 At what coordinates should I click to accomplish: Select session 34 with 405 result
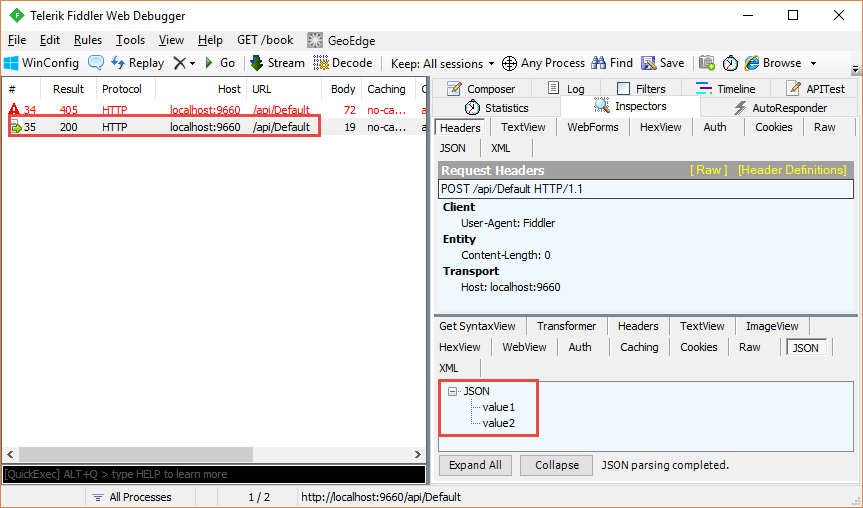click(x=215, y=110)
